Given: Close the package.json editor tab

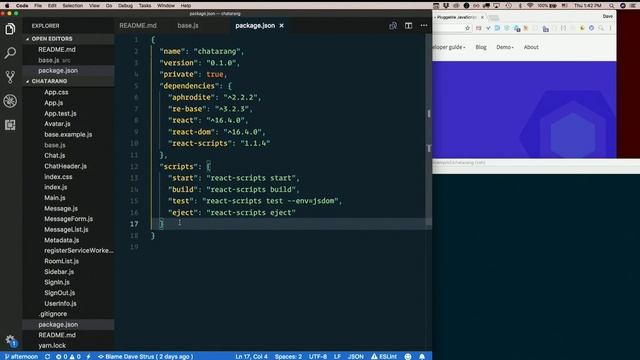Looking at the screenshot, I should coord(282,26).
